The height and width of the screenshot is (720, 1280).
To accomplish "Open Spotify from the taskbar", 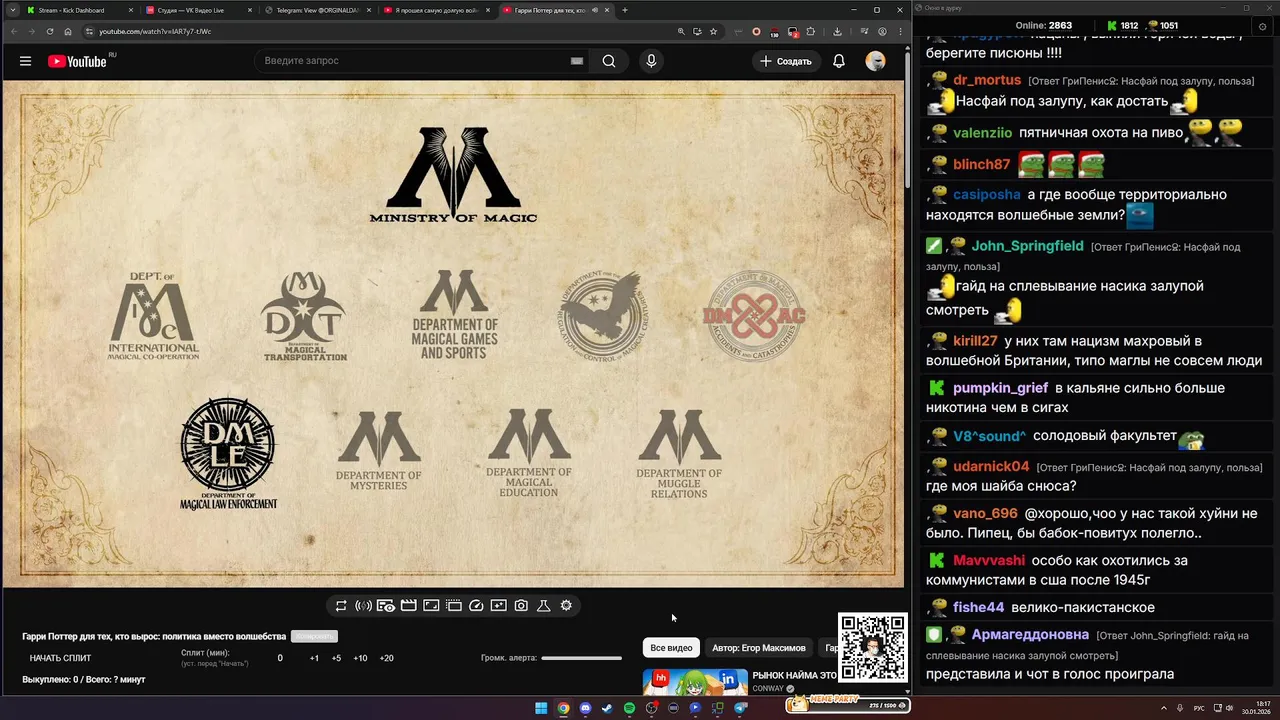I will 629,708.
